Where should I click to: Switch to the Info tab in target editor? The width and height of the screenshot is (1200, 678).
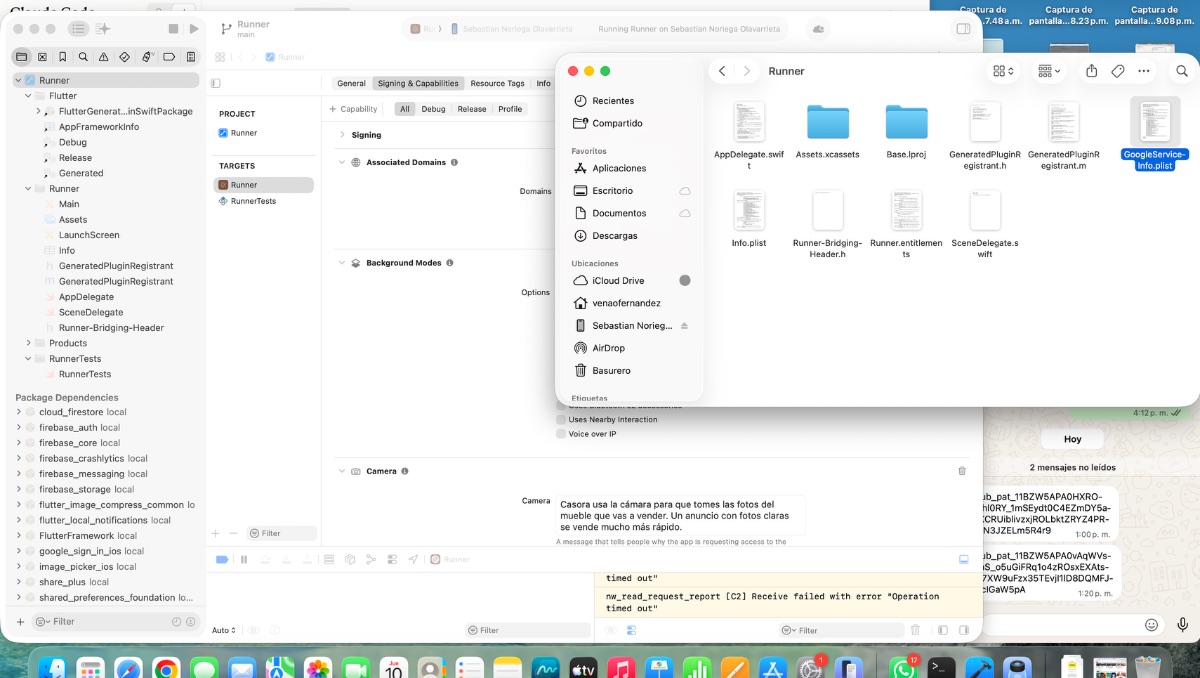click(x=543, y=84)
